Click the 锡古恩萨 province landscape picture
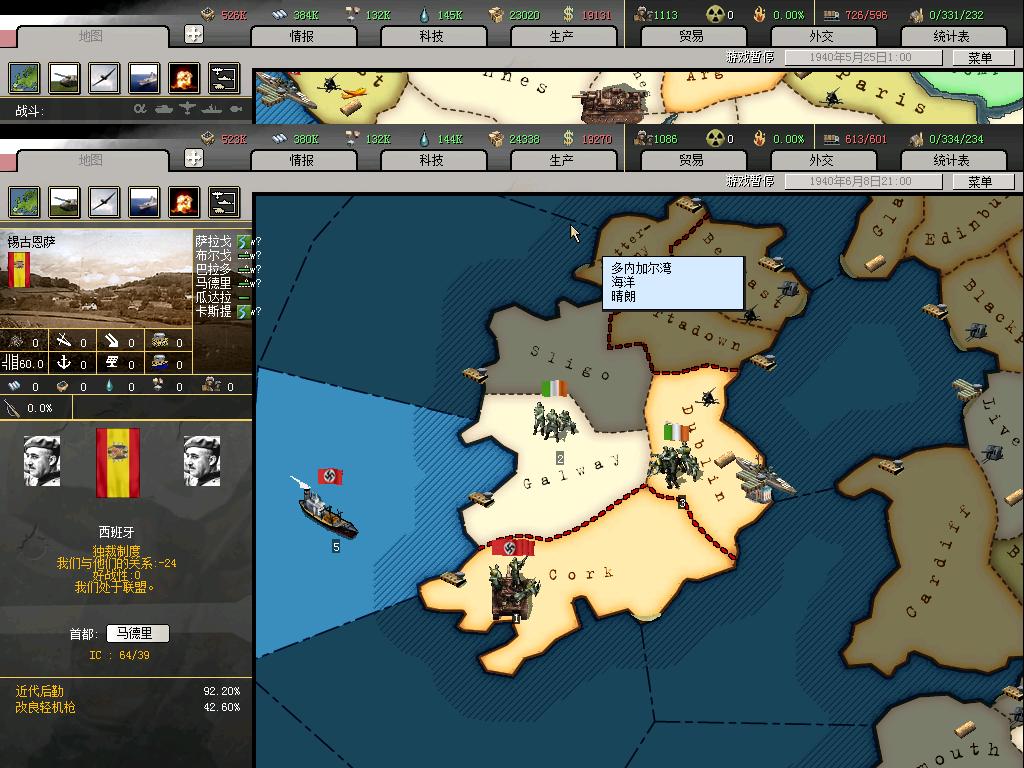The width and height of the screenshot is (1024, 768). [97, 279]
